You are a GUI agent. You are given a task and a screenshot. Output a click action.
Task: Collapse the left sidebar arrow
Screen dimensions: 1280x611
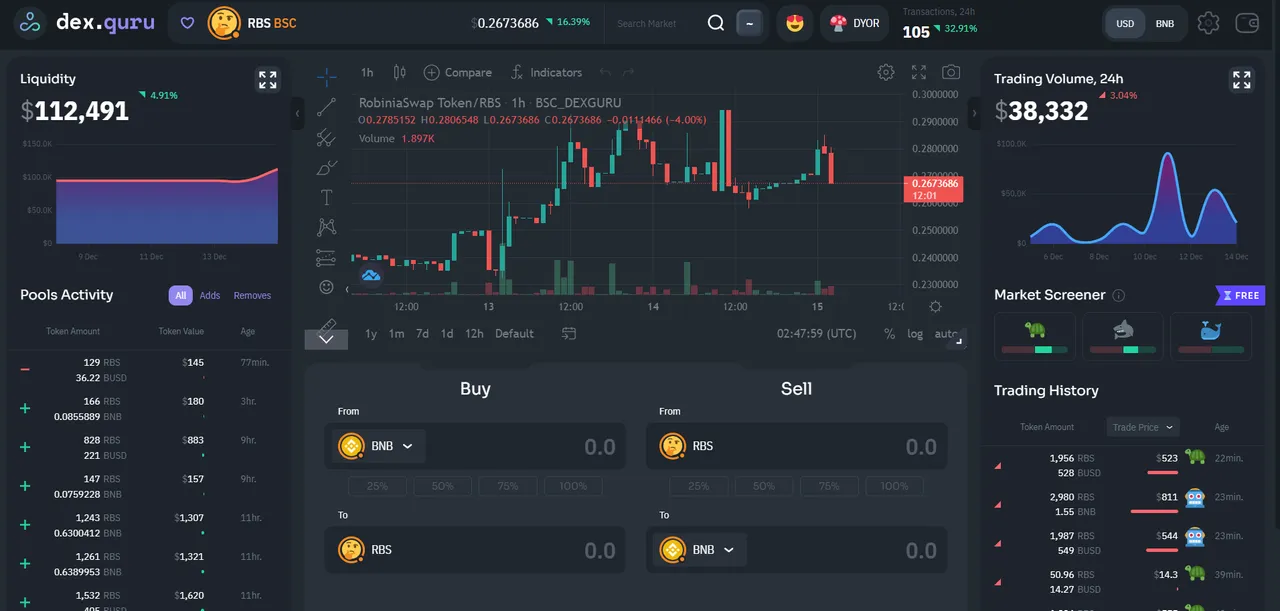point(298,113)
